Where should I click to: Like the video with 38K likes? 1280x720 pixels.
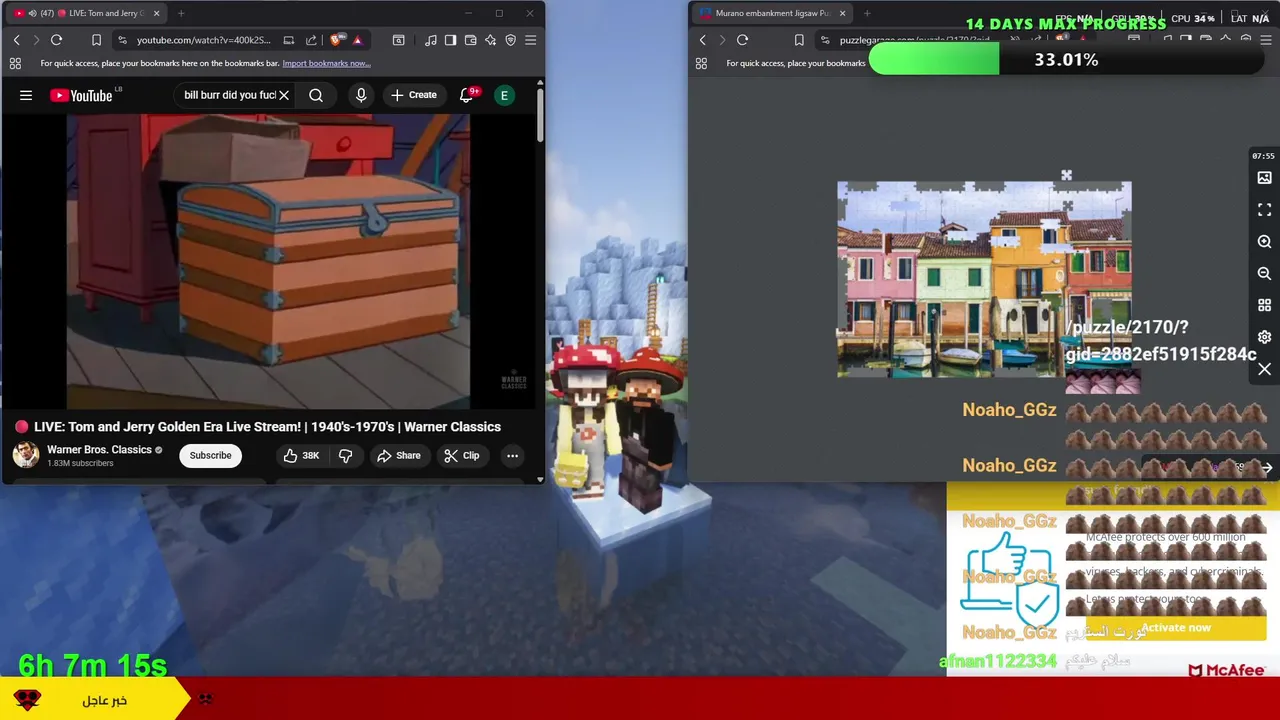click(x=301, y=455)
